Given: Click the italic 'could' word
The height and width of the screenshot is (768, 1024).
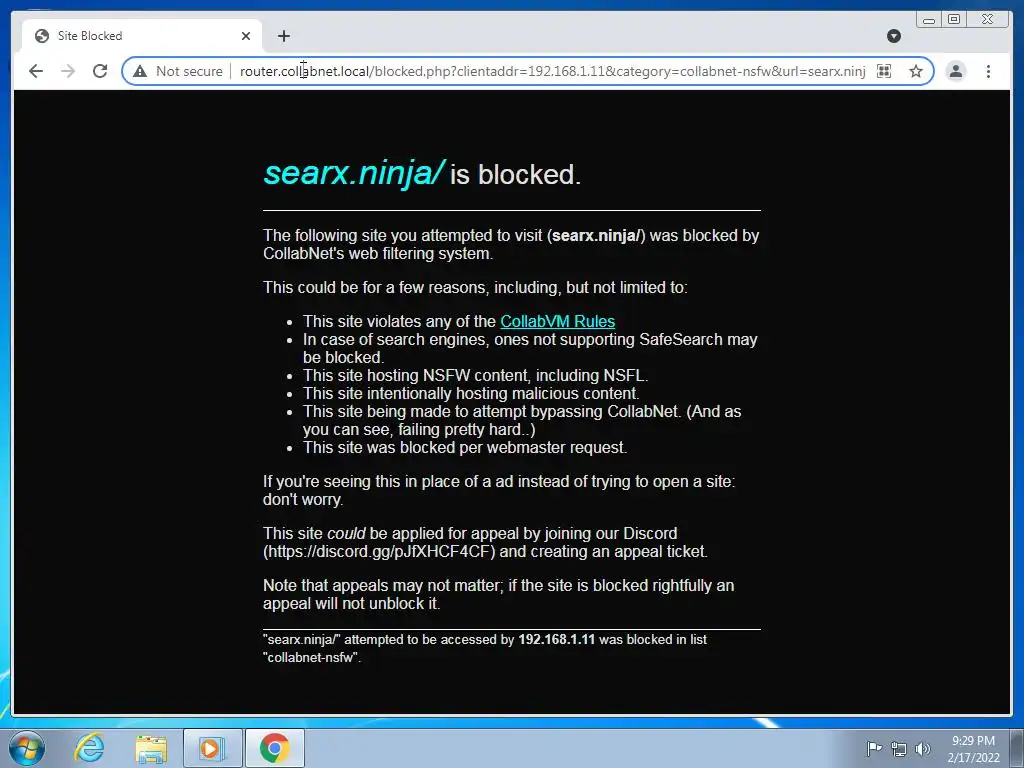Looking at the screenshot, I should [x=346, y=534].
